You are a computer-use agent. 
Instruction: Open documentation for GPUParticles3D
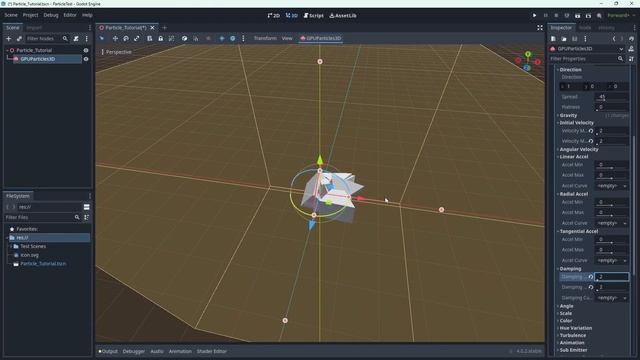(631, 49)
